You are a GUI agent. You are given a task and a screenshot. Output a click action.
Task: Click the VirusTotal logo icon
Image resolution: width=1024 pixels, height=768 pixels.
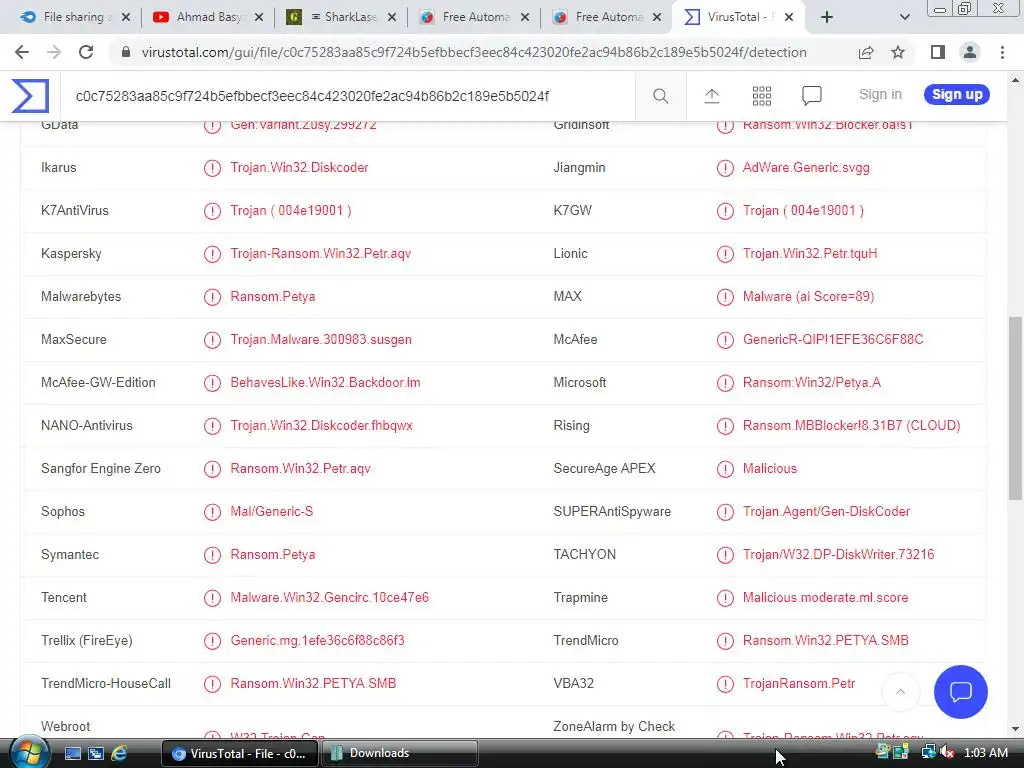pyautogui.click(x=30, y=96)
